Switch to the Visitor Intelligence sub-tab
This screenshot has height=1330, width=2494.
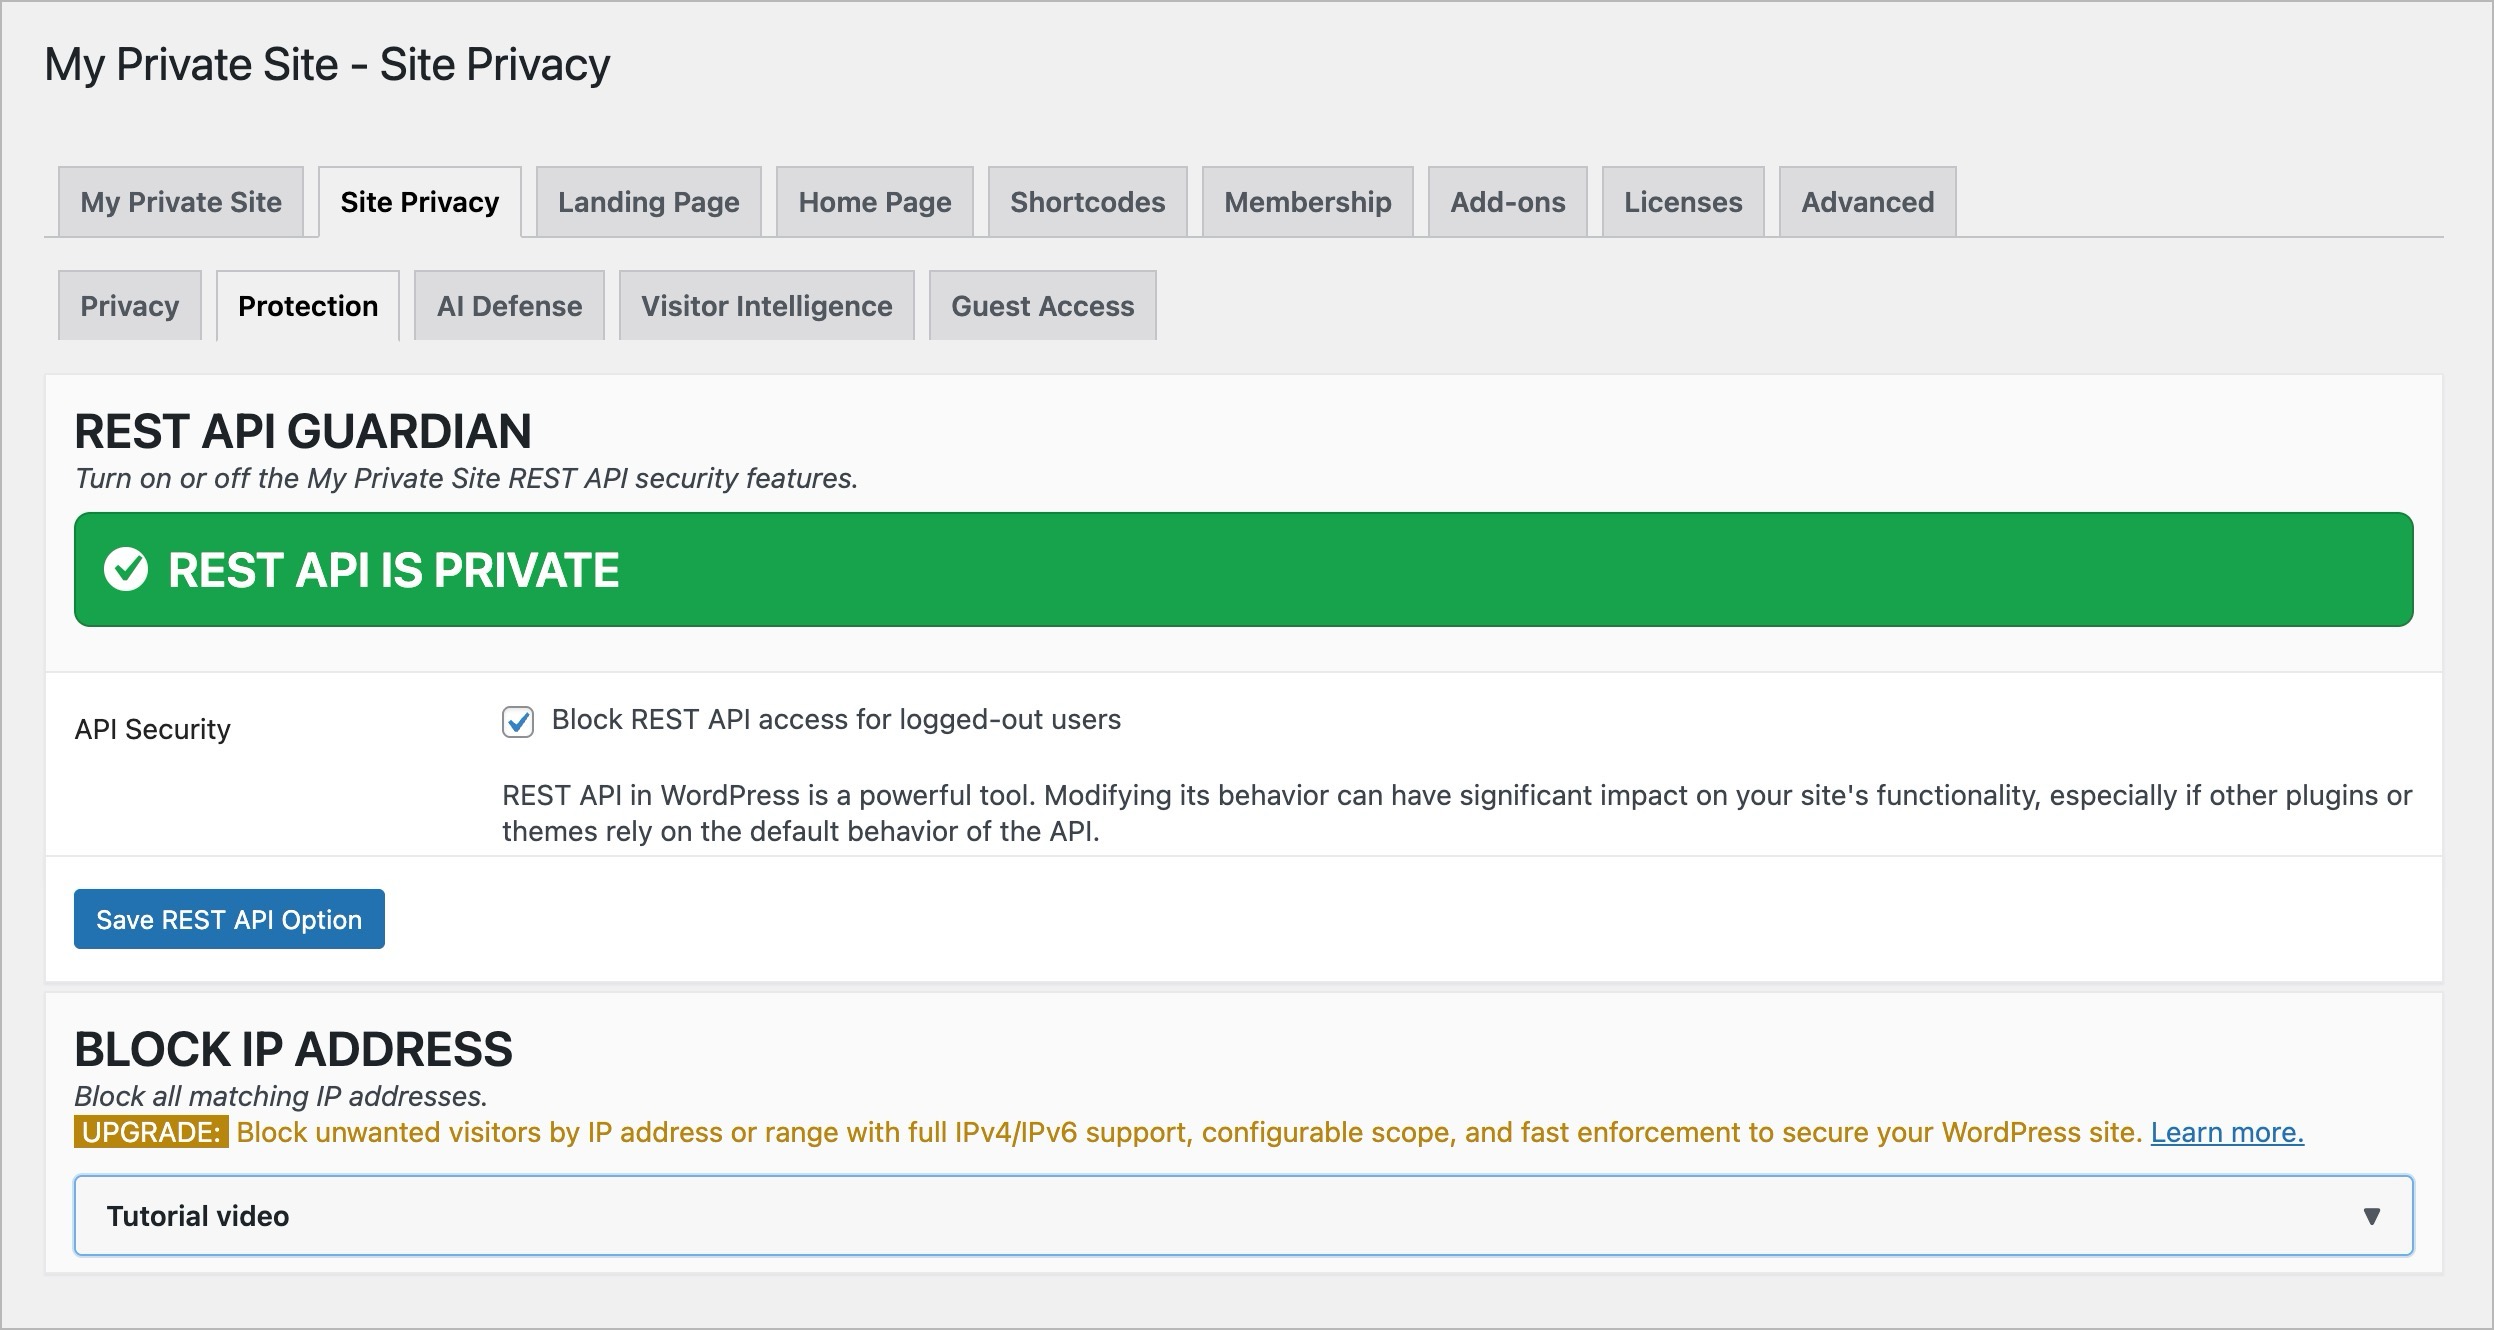[x=766, y=306]
